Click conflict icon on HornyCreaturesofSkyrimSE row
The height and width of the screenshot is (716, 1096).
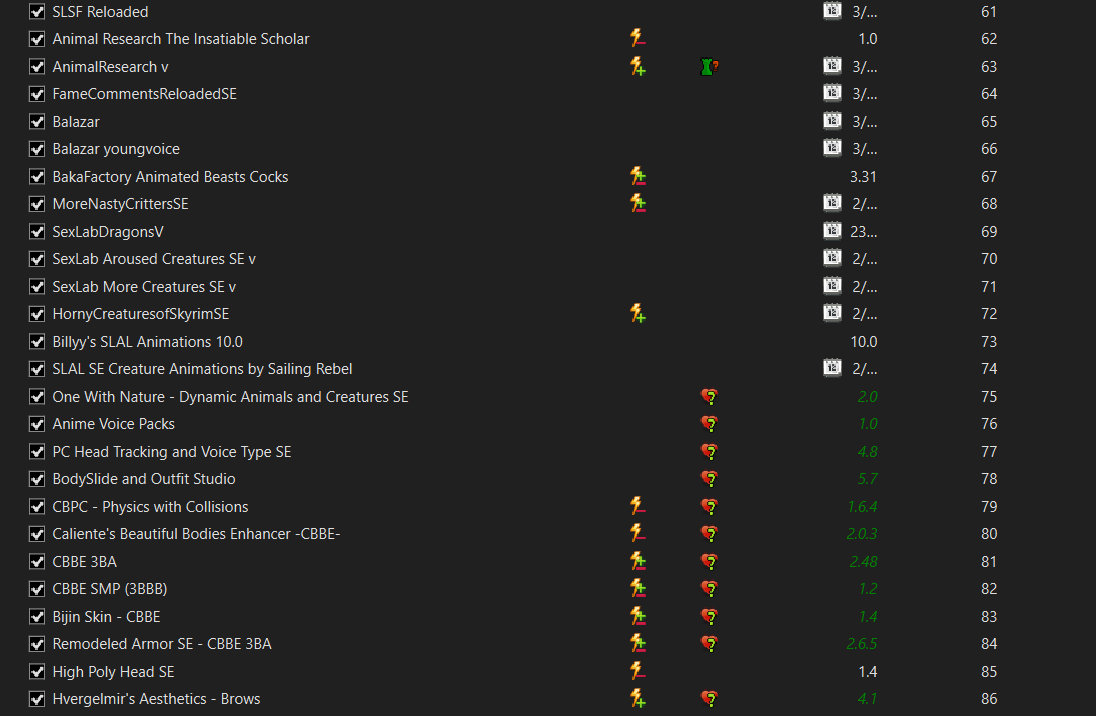tap(637, 313)
